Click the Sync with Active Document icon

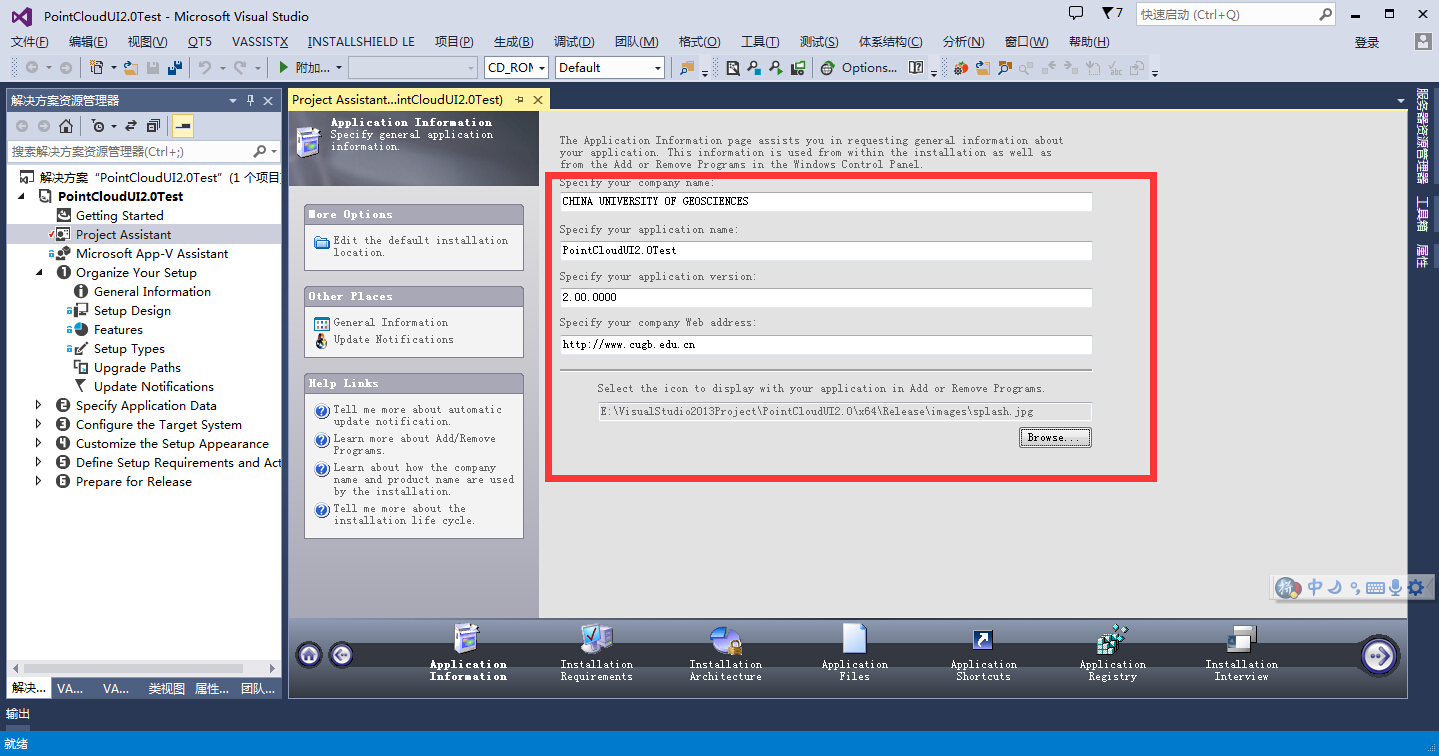click(130, 126)
